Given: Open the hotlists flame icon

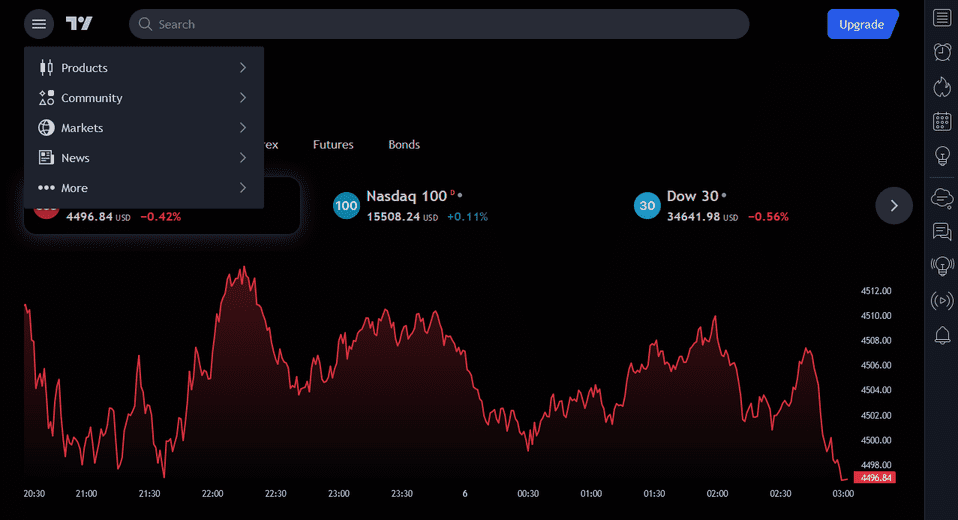Looking at the screenshot, I should (x=941, y=87).
